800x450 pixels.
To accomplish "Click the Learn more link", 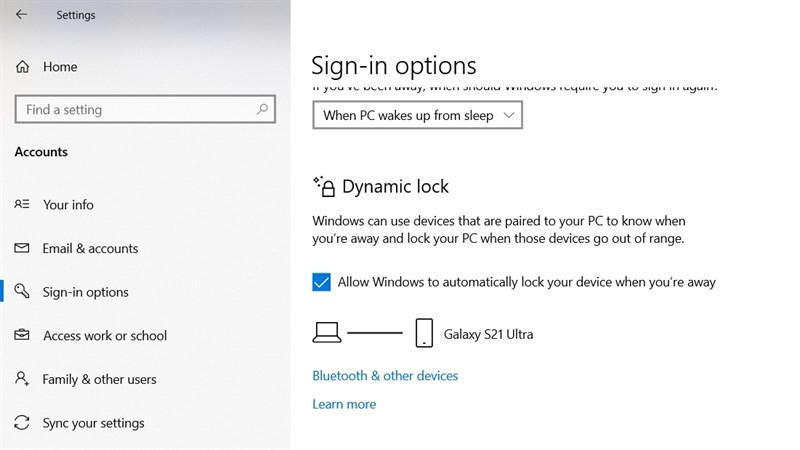I will click(344, 404).
